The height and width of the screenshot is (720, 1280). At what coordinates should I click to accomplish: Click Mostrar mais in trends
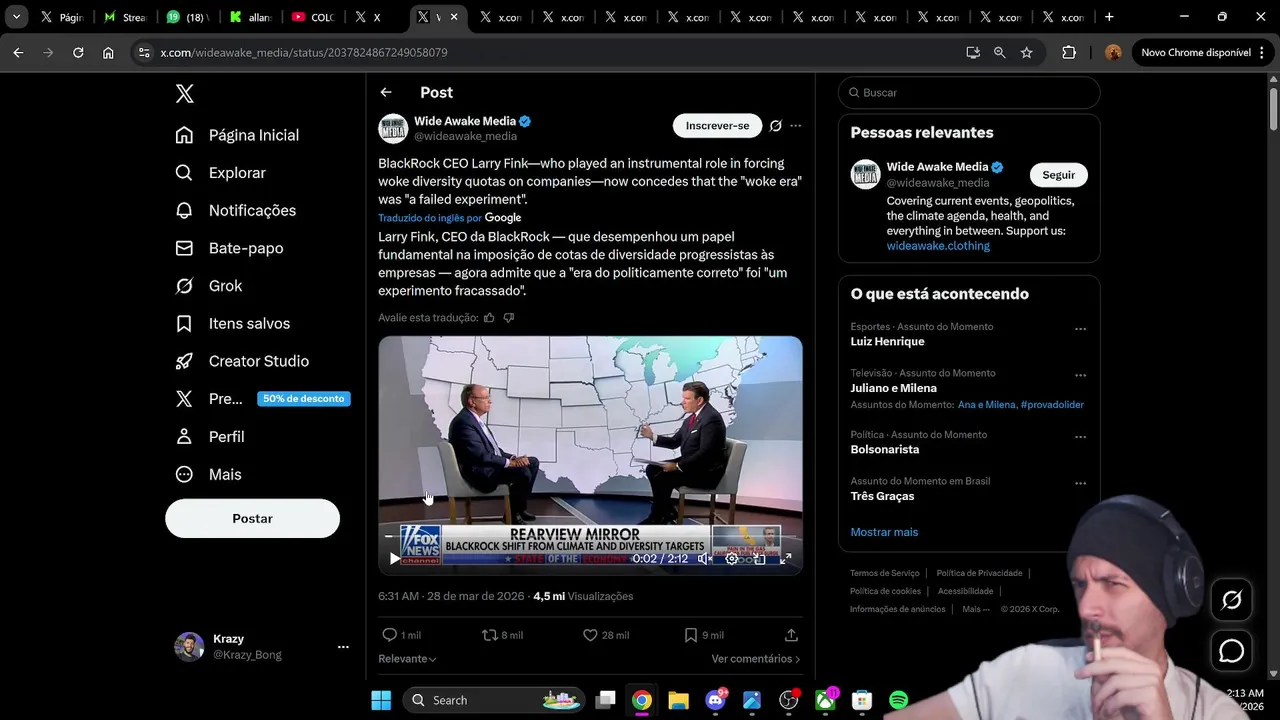pyautogui.click(x=884, y=532)
